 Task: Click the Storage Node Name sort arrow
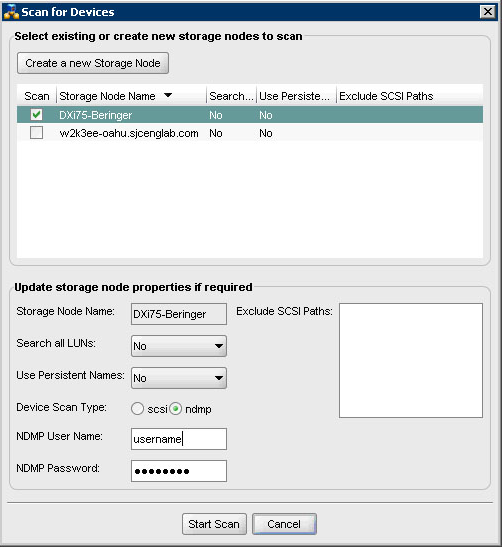coord(168,95)
